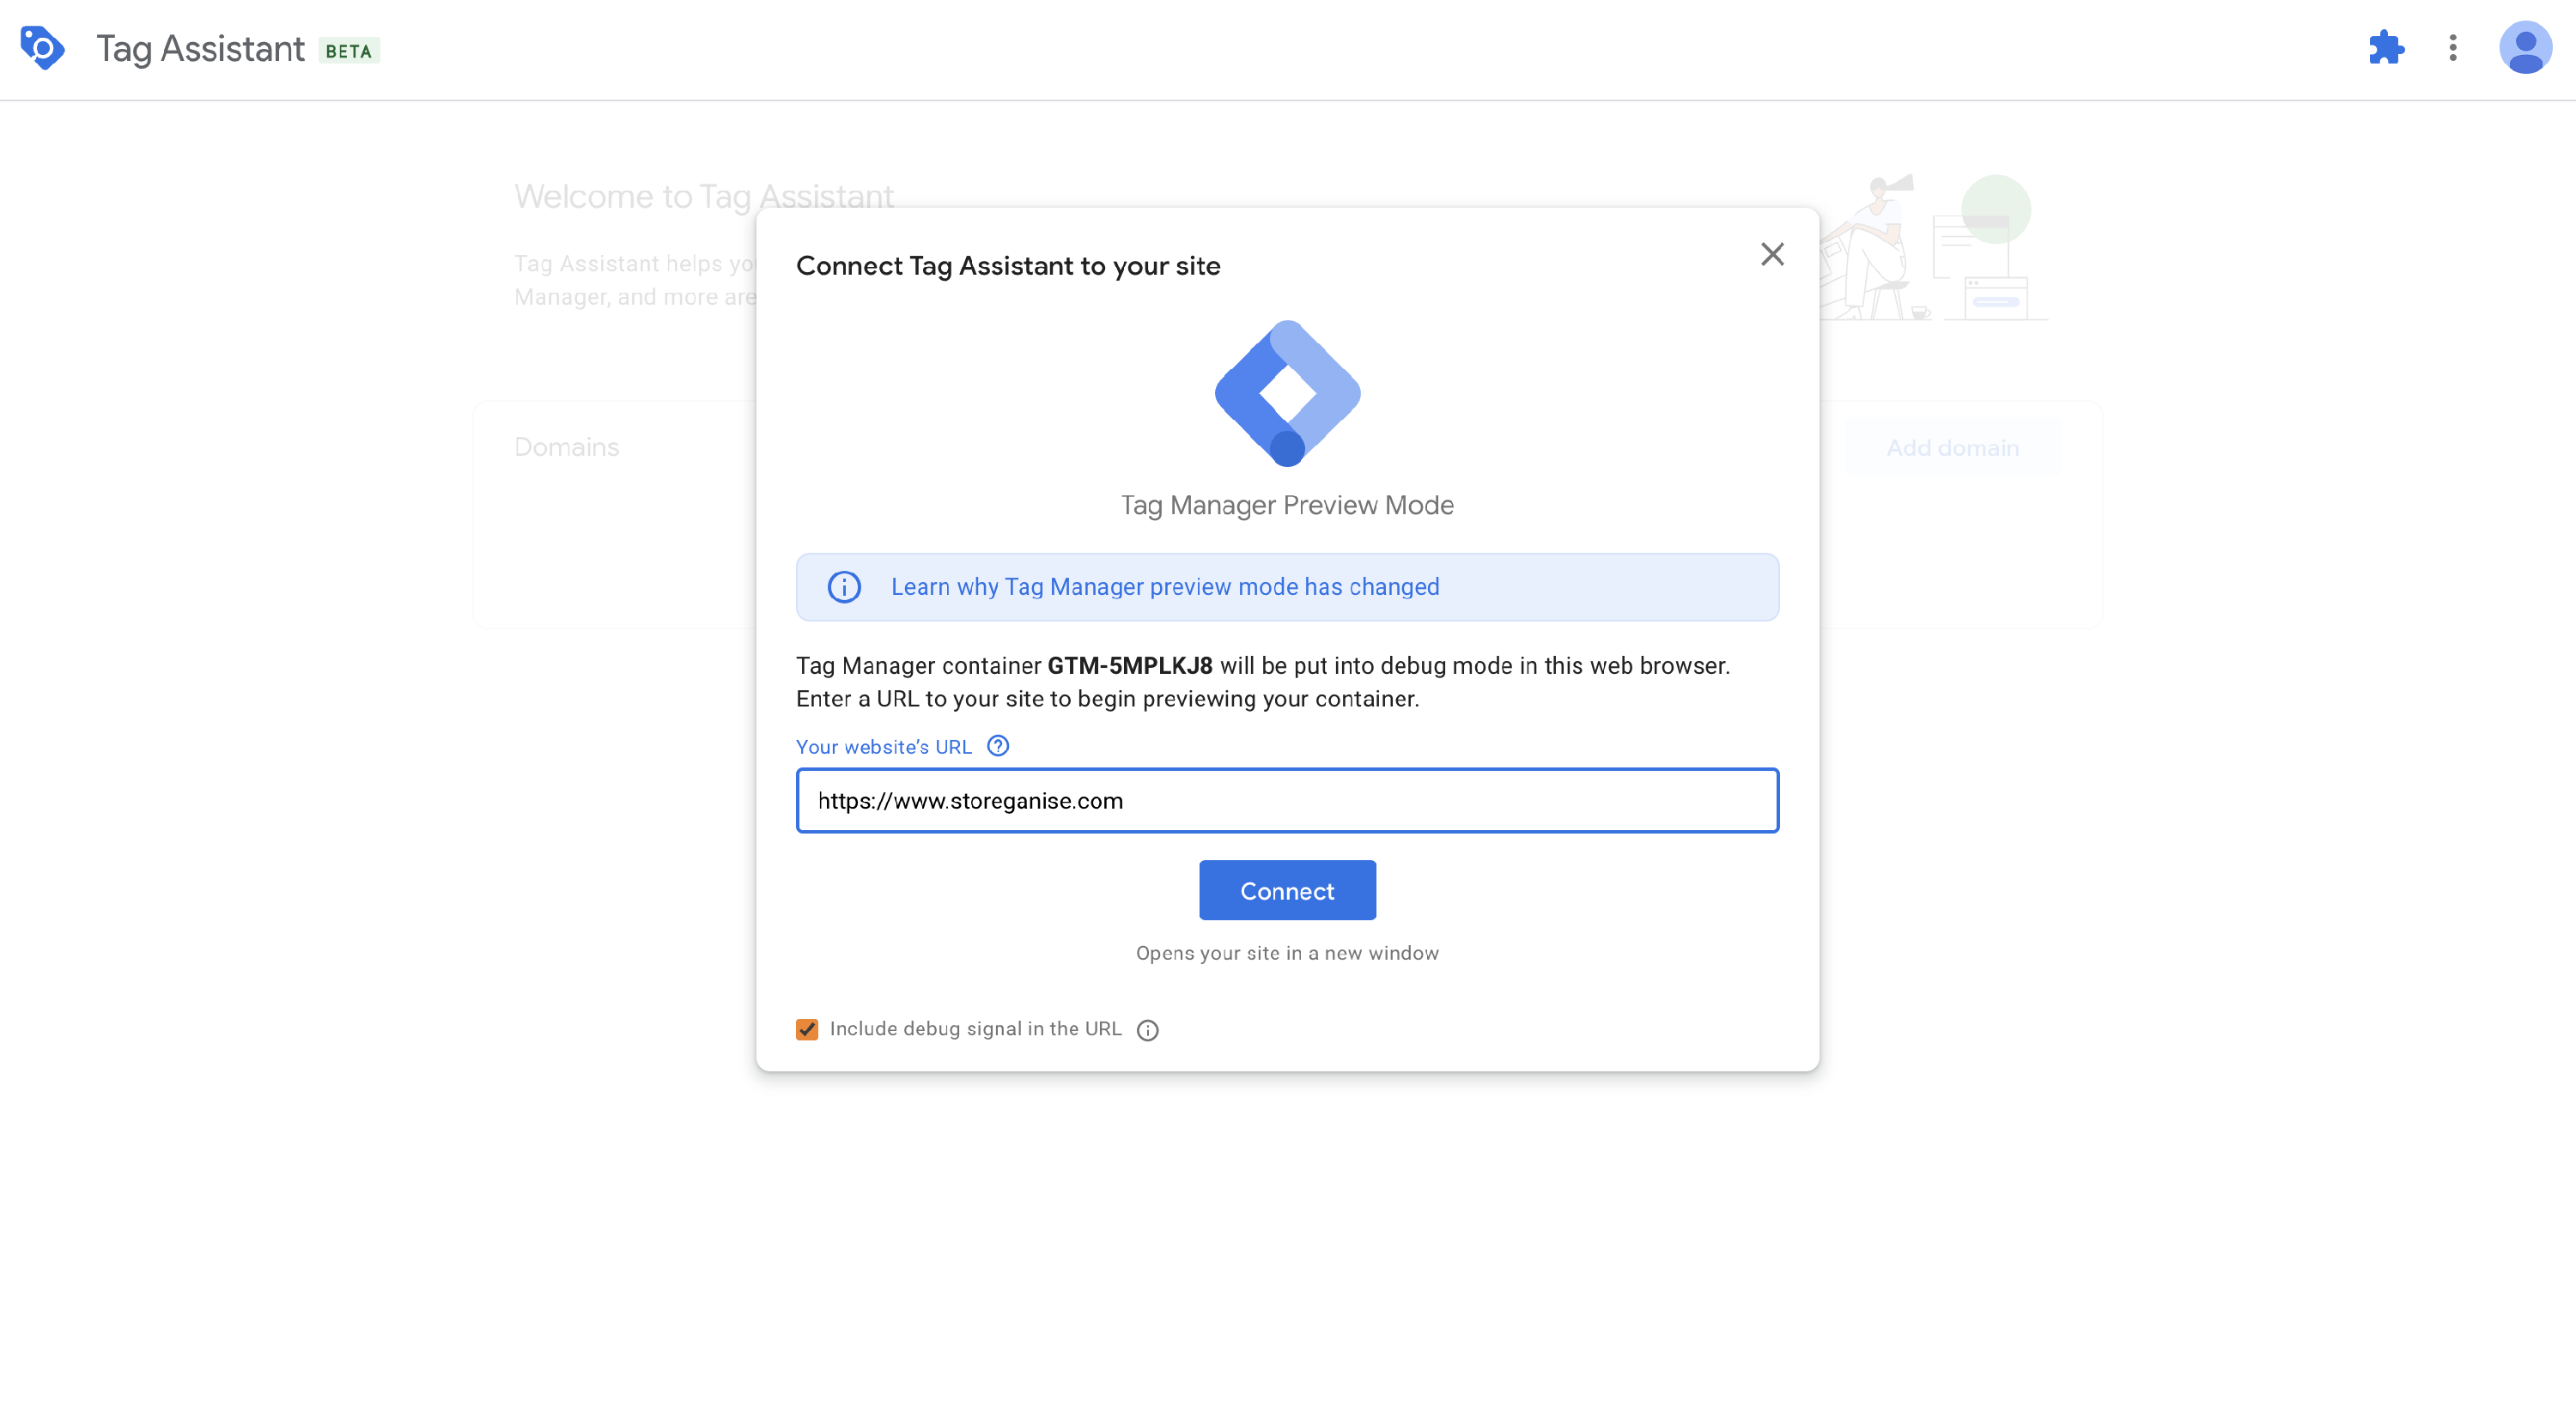
Task: Click info icon next to debug signal option
Action: pos(1148,1030)
